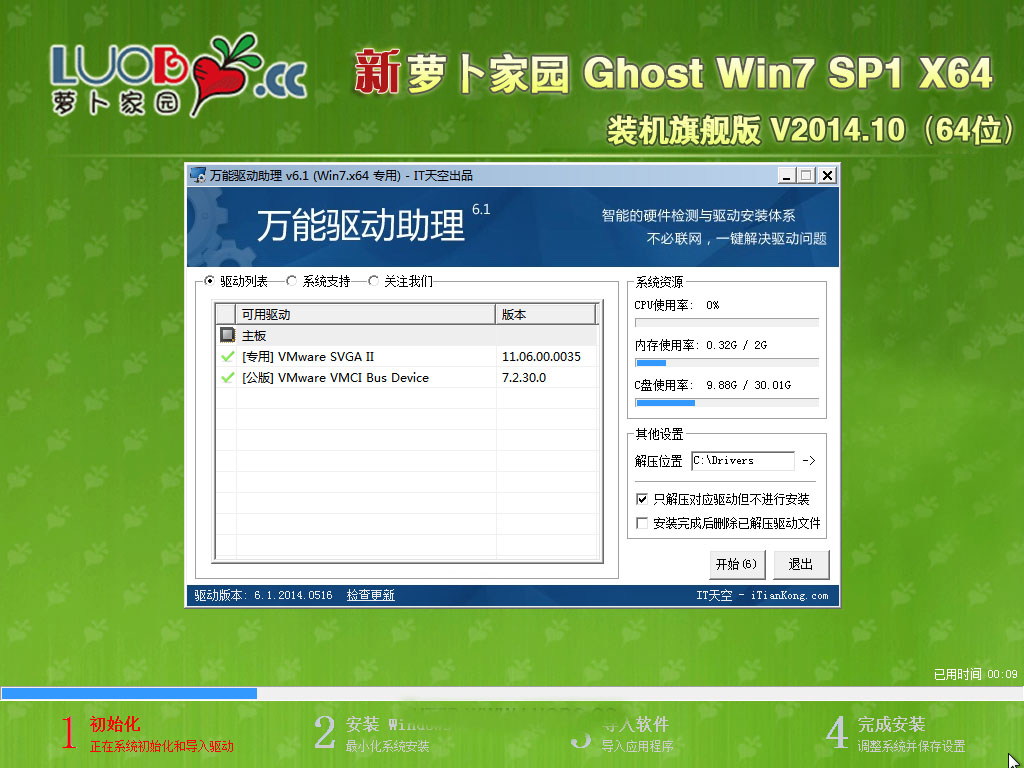Click the 初始化 step label
This screenshot has width=1024, height=768.
pos(115,724)
